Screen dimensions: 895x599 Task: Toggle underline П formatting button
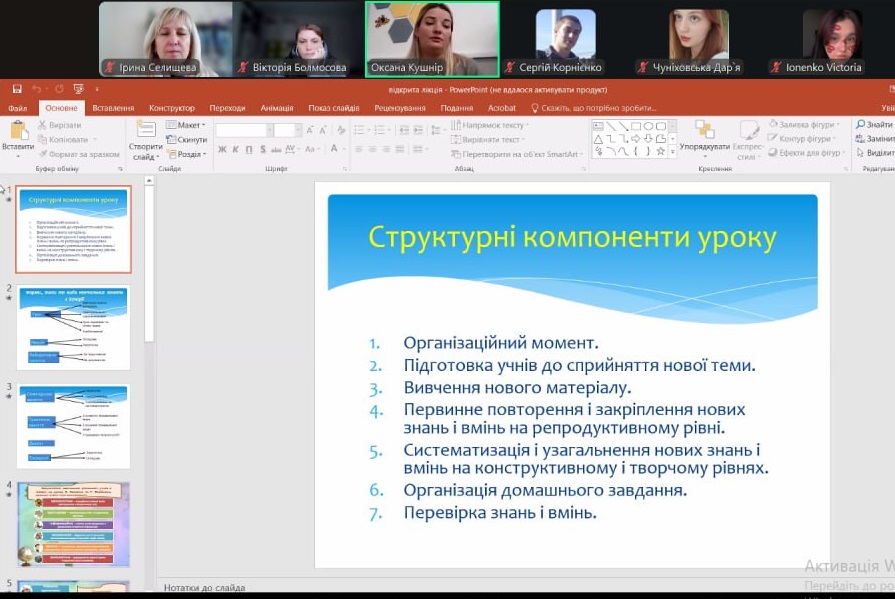[248, 150]
